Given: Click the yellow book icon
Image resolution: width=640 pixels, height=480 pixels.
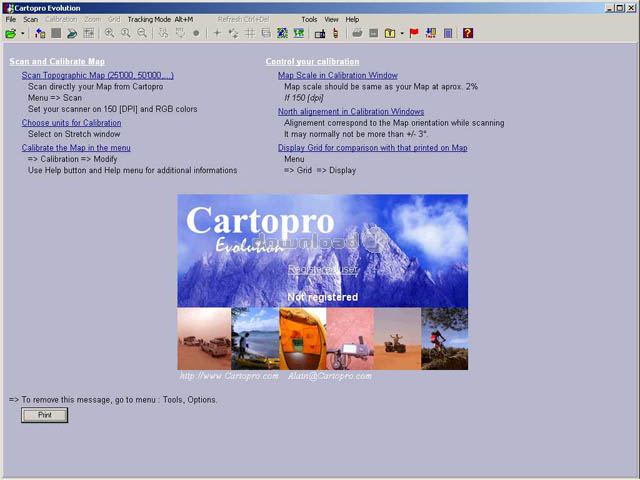Looking at the screenshot, I should tap(390, 33).
